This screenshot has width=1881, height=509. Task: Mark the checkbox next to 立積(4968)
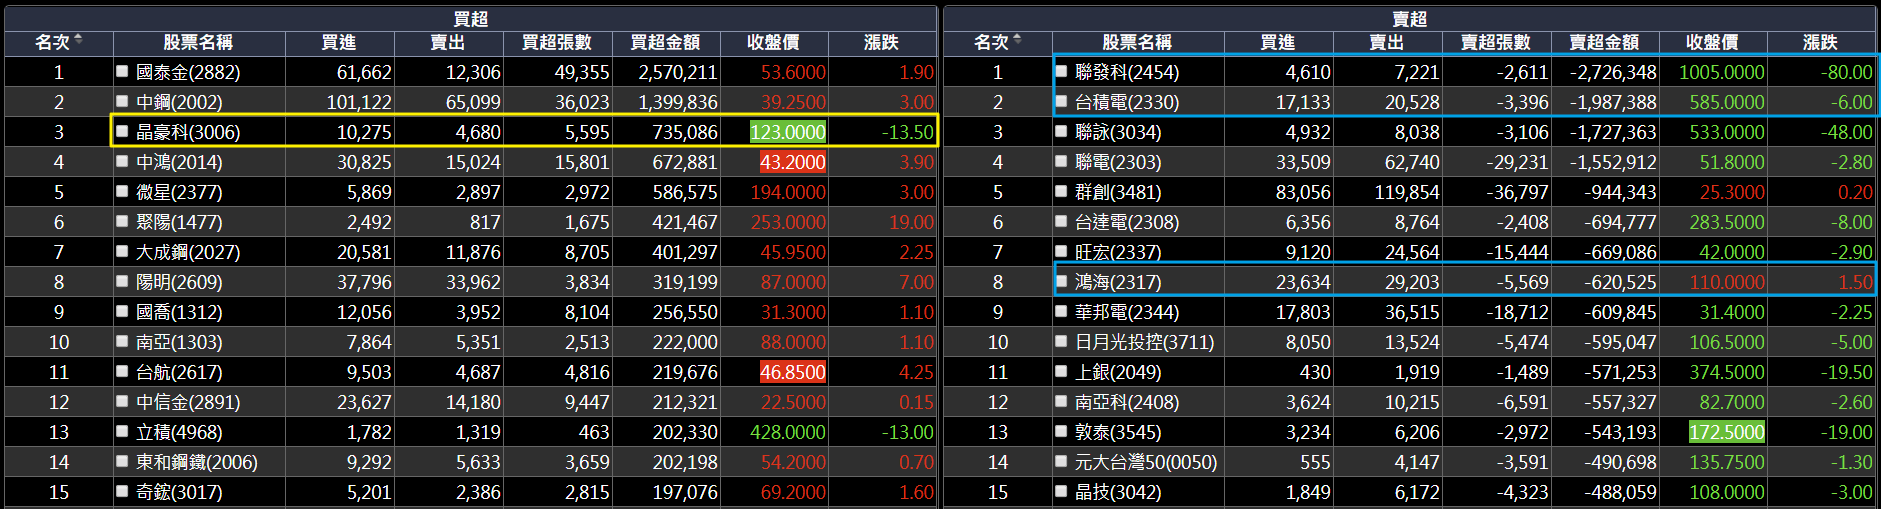coord(122,431)
